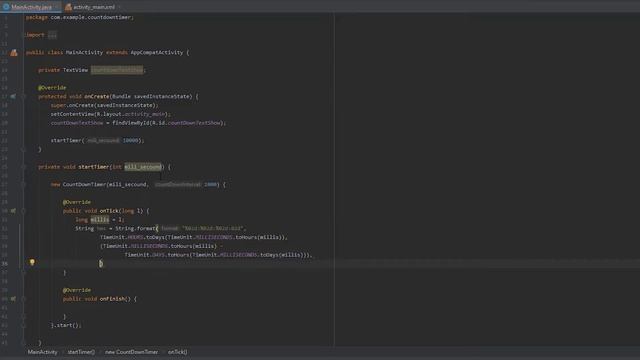640x360 pixels.
Task: Open the activity_main.xml editor tab
Action: pyautogui.click(x=93, y=7)
